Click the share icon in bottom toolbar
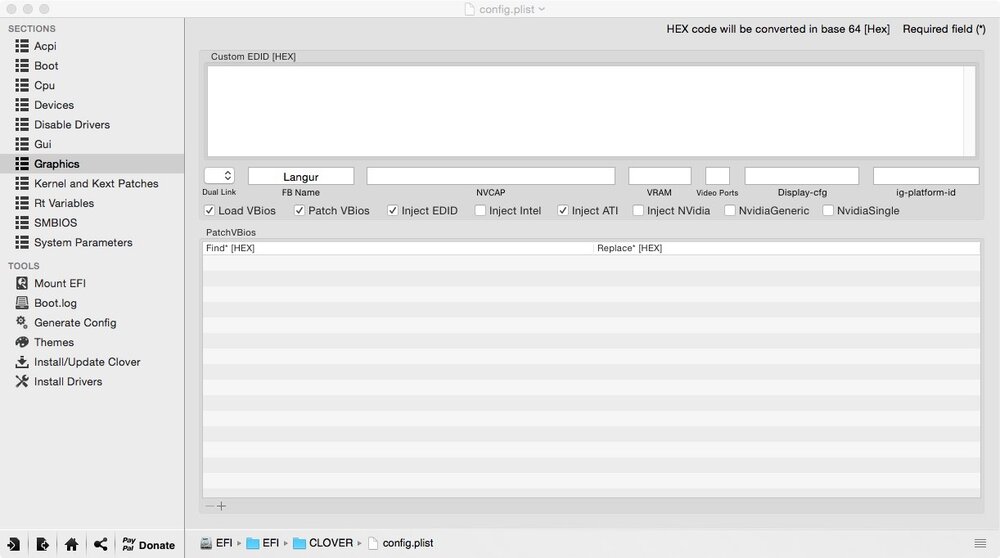The height and width of the screenshot is (558, 1000). tap(100, 544)
